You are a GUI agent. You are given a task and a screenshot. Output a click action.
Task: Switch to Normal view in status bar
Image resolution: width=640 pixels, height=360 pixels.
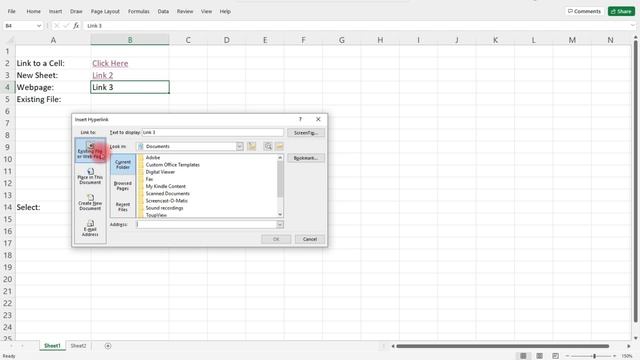(x=523, y=356)
